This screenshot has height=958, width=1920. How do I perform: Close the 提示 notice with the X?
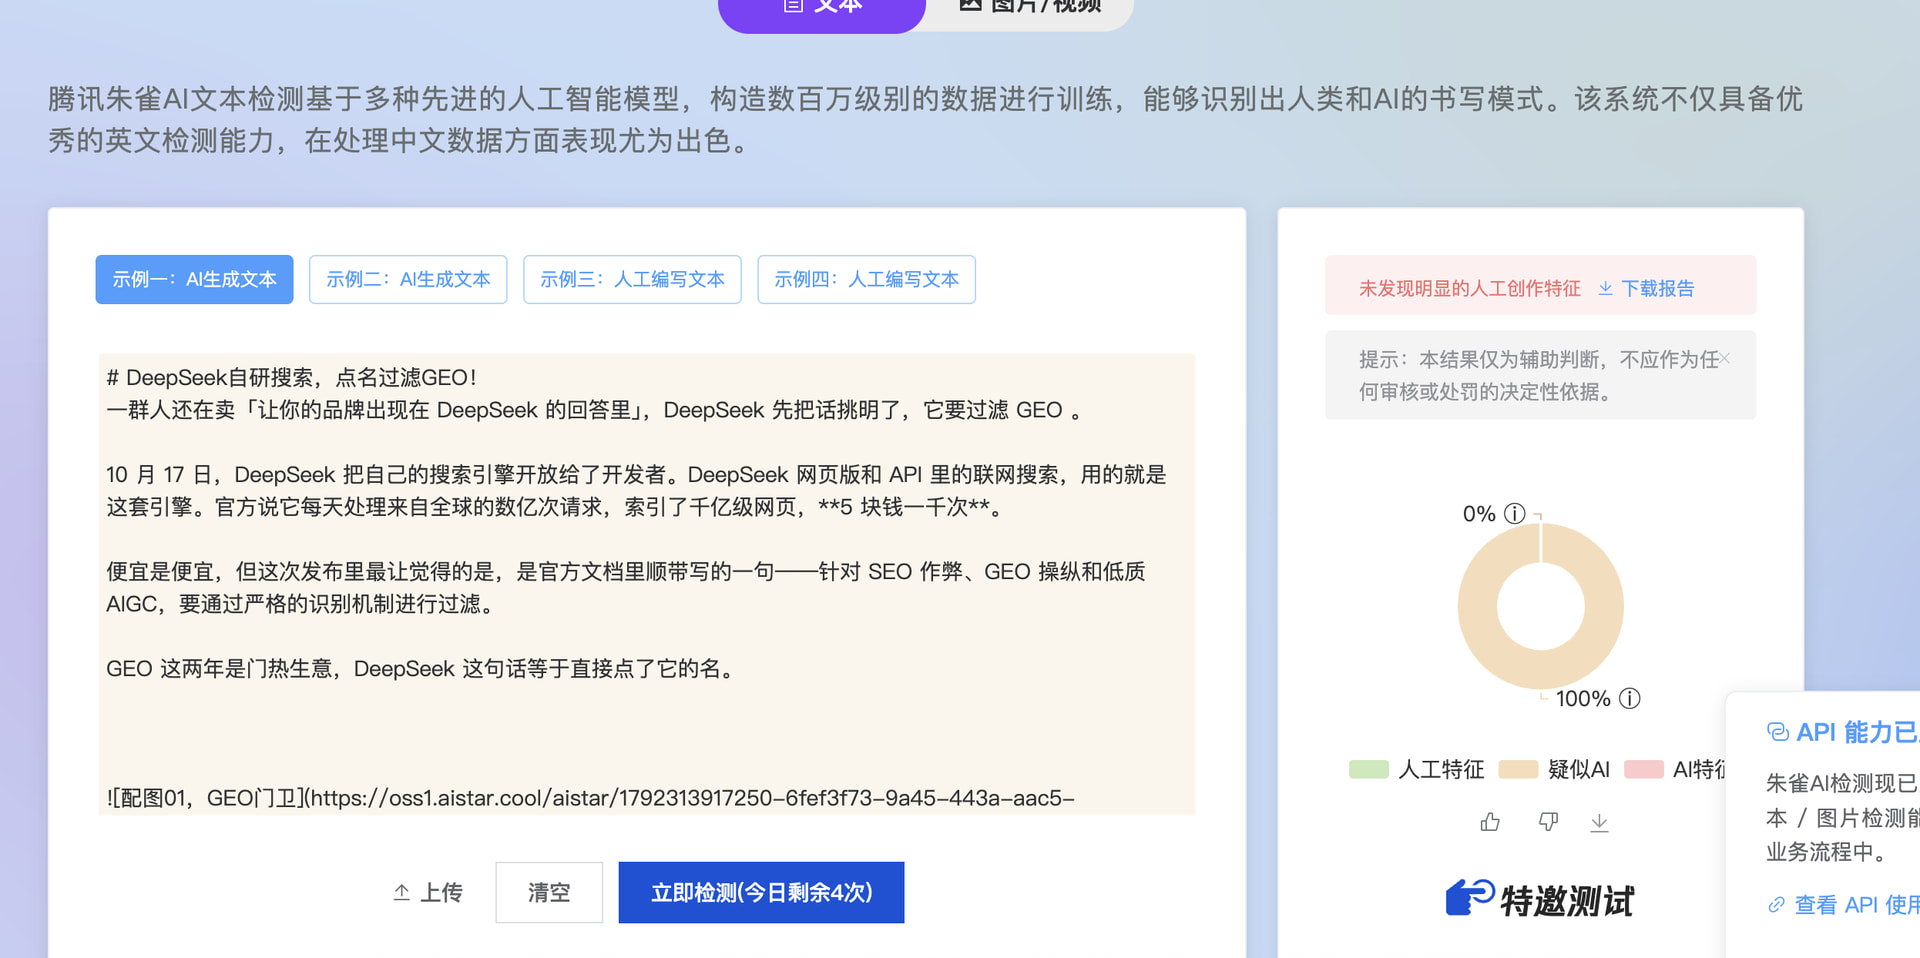pyautogui.click(x=1724, y=359)
